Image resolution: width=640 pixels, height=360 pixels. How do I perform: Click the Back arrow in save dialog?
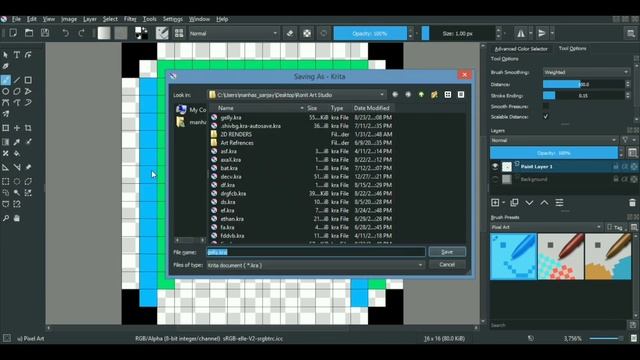[x=395, y=95]
